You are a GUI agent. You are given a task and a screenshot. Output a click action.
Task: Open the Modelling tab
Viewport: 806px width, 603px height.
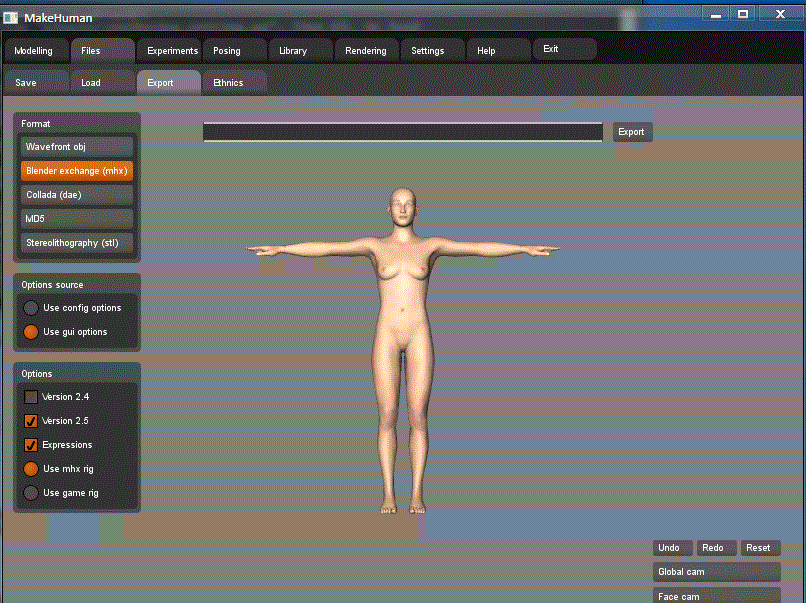(x=34, y=51)
